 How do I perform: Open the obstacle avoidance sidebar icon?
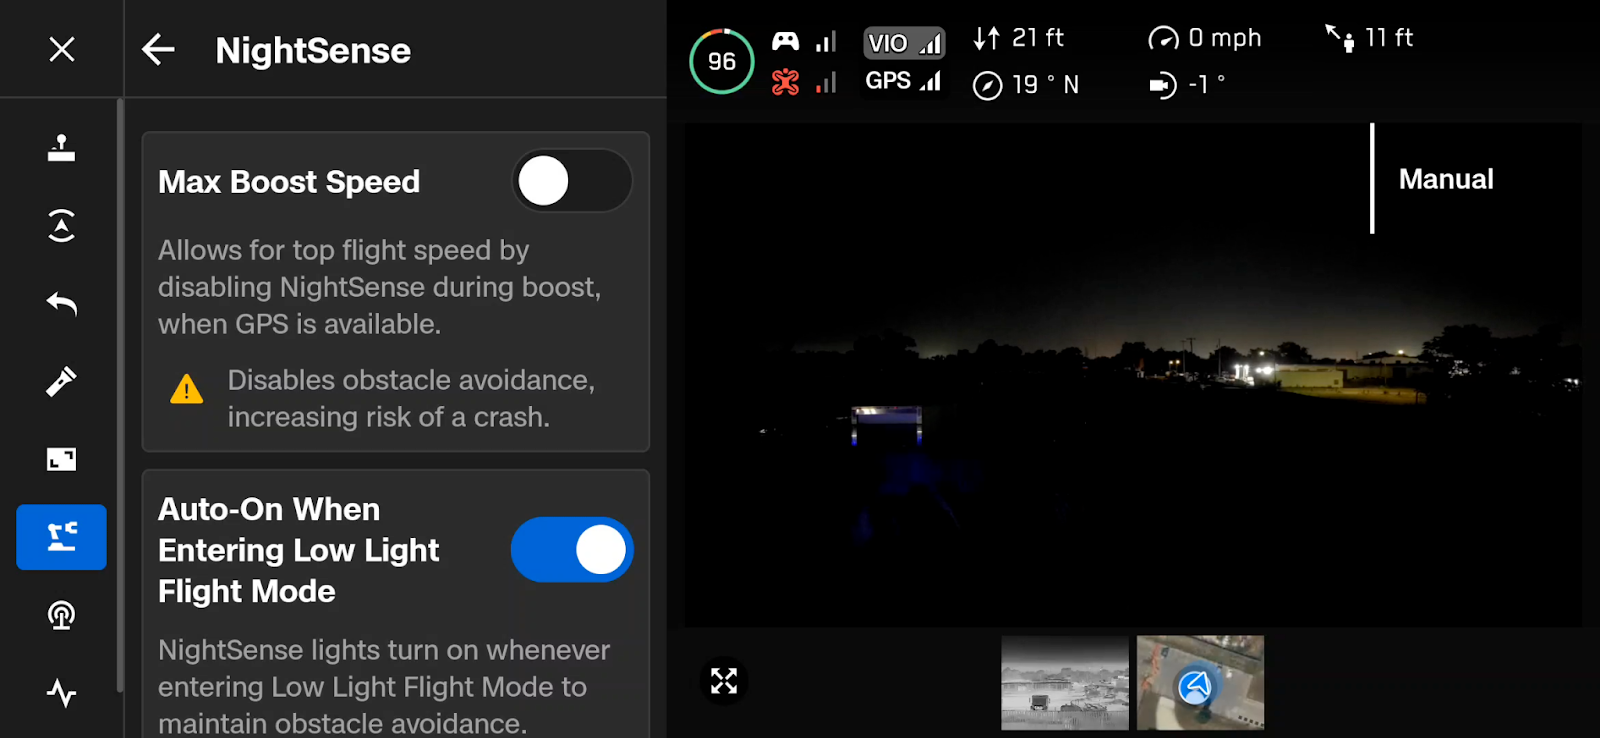pyautogui.click(x=61, y=226)
